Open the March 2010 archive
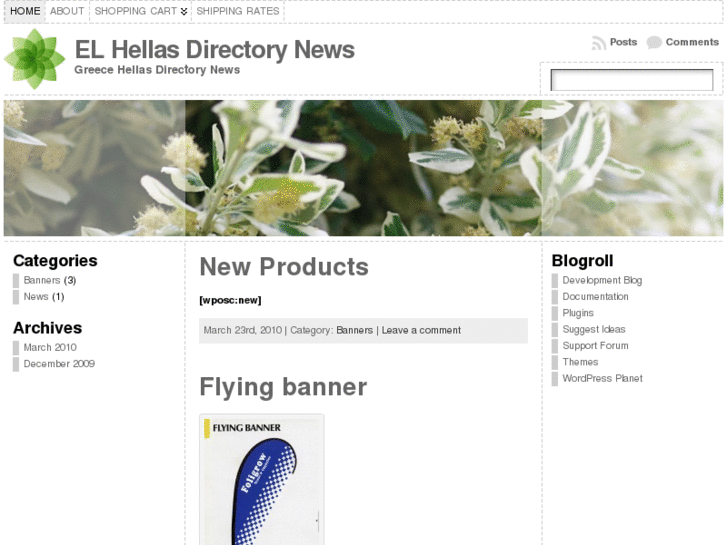 [50, 347]
